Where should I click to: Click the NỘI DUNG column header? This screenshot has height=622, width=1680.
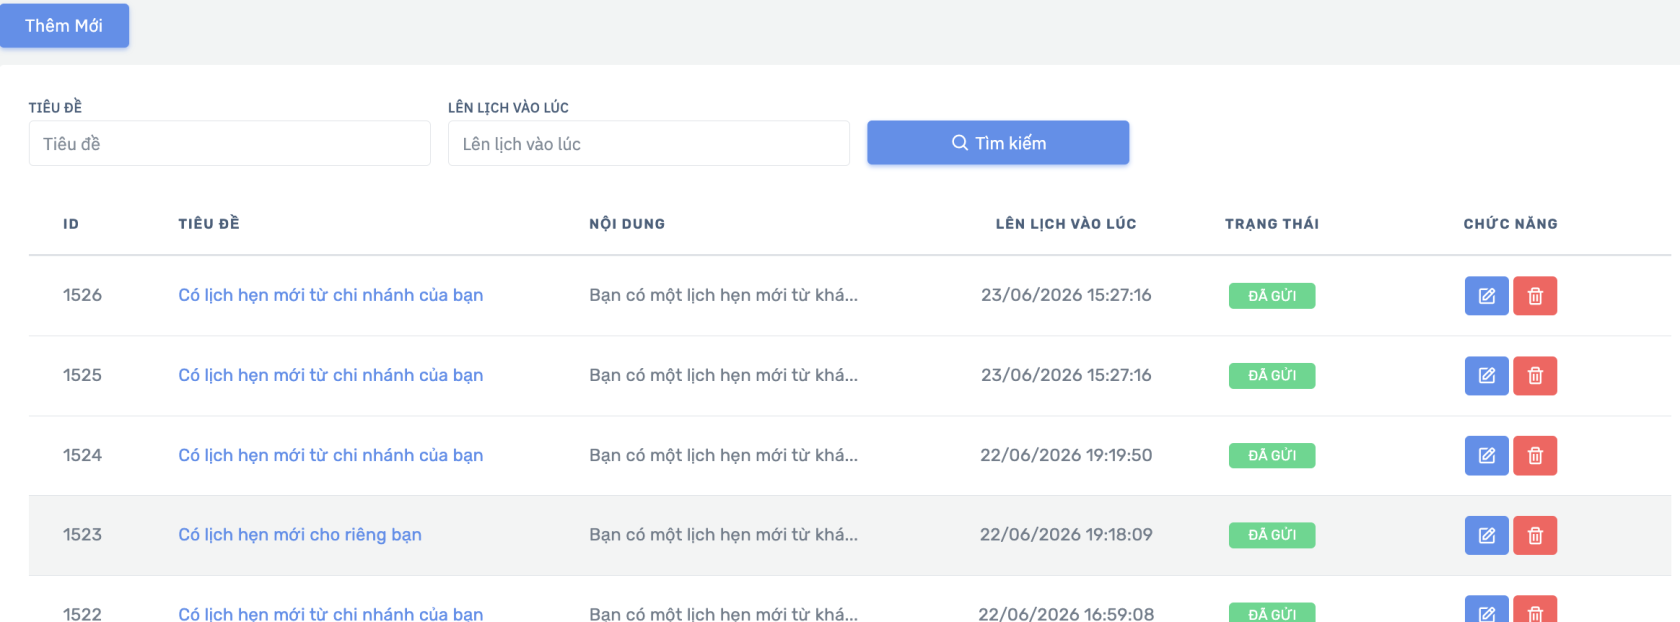point(627,224)
